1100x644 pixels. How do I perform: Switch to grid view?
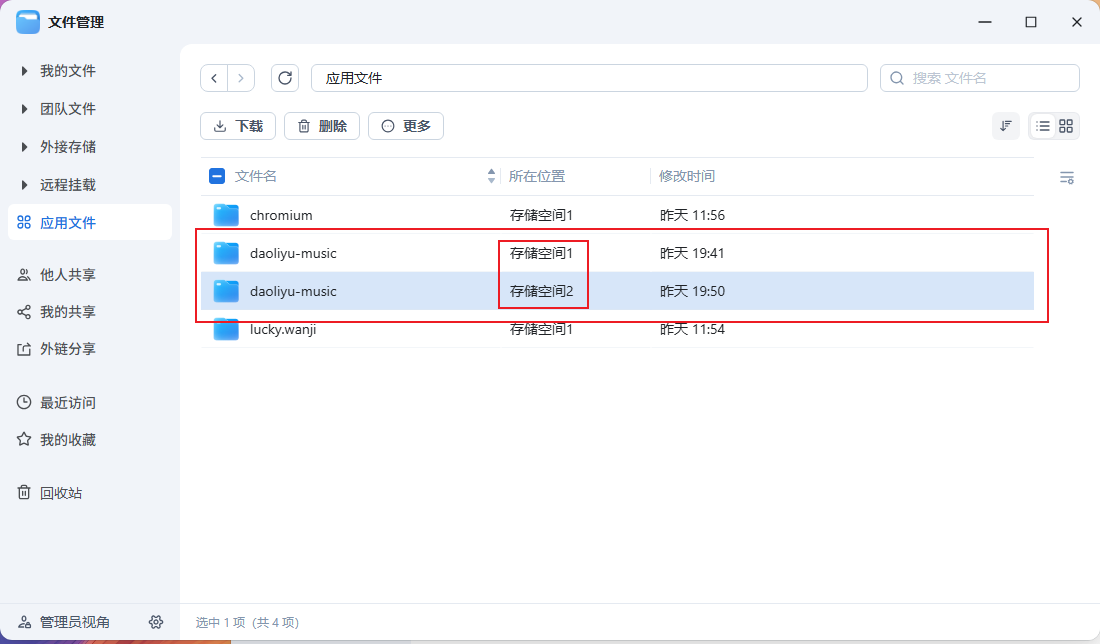(1066, 126)
